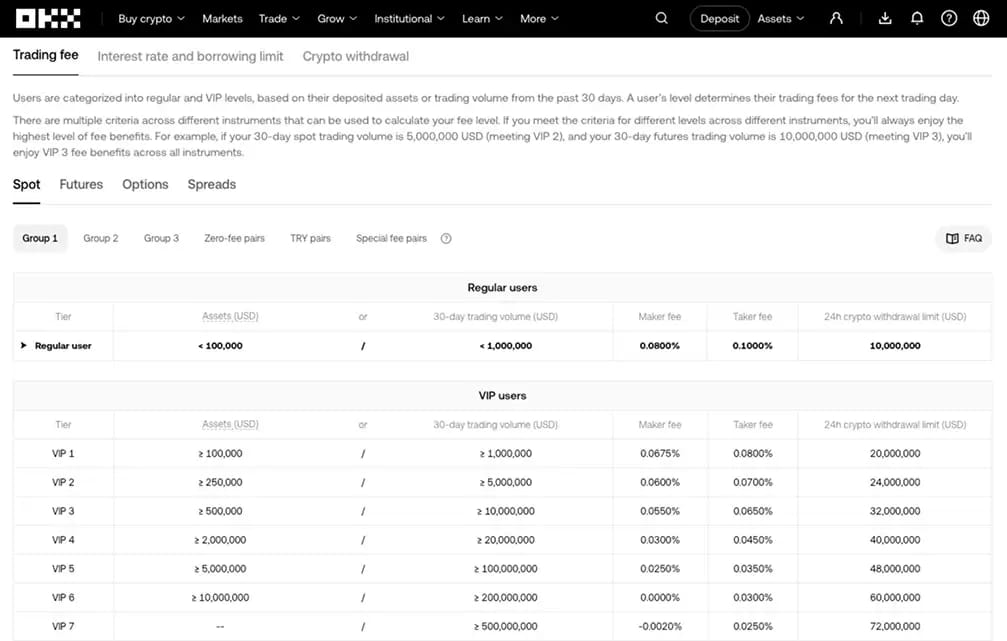Expand the Buy crypto dropdown
1007x641 pixels.
pos(152,19)
